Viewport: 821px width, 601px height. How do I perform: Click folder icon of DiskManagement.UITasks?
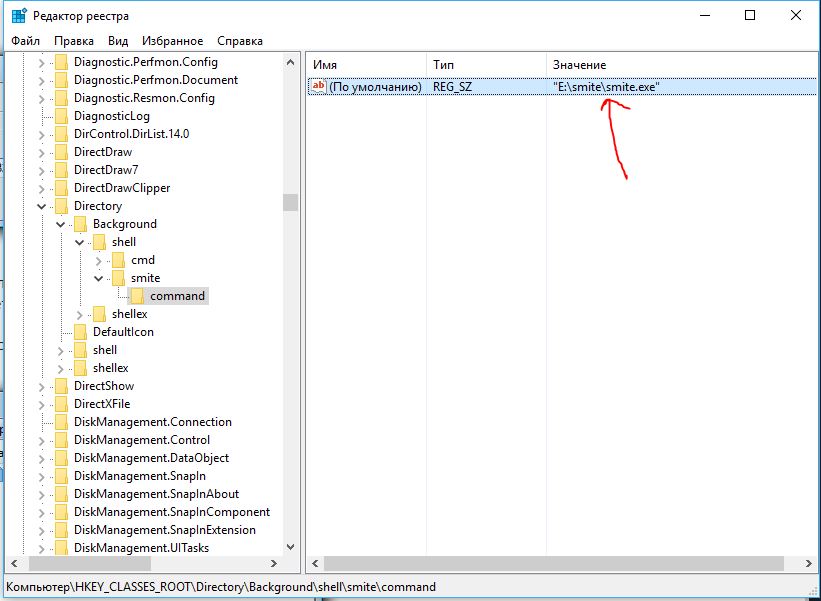62,548
